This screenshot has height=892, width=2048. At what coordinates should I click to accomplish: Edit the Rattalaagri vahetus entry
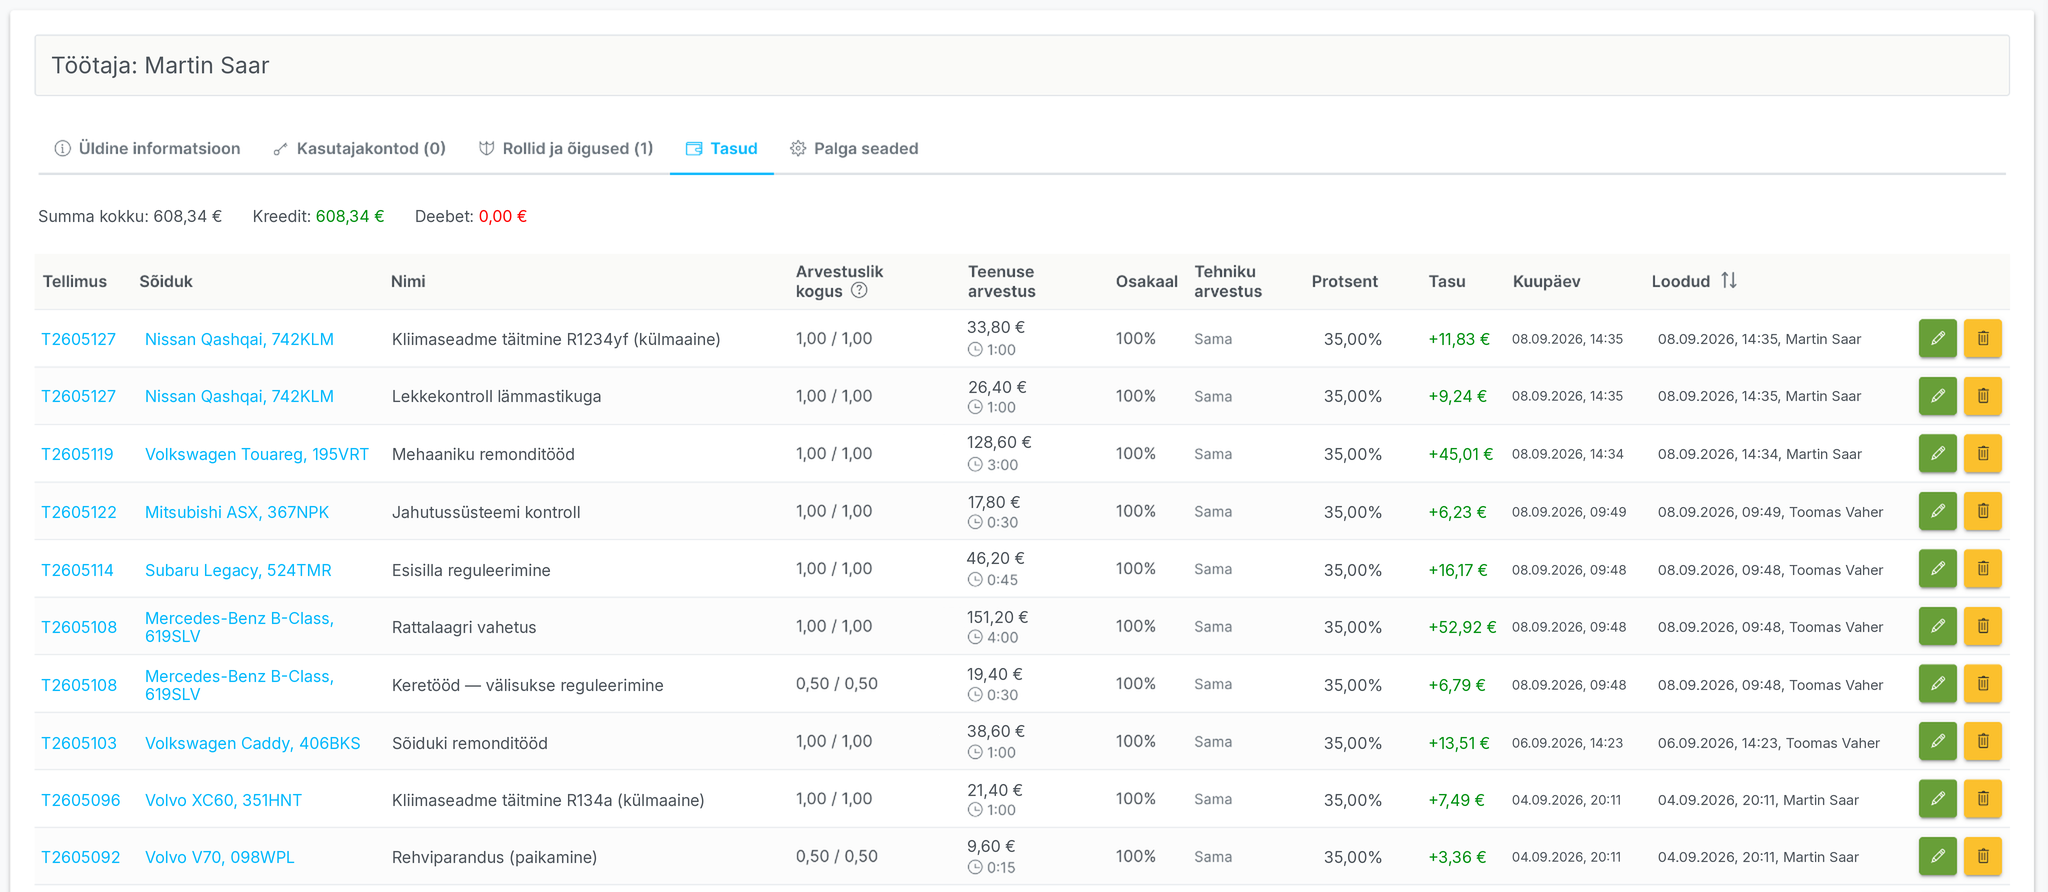point(1937,626)
